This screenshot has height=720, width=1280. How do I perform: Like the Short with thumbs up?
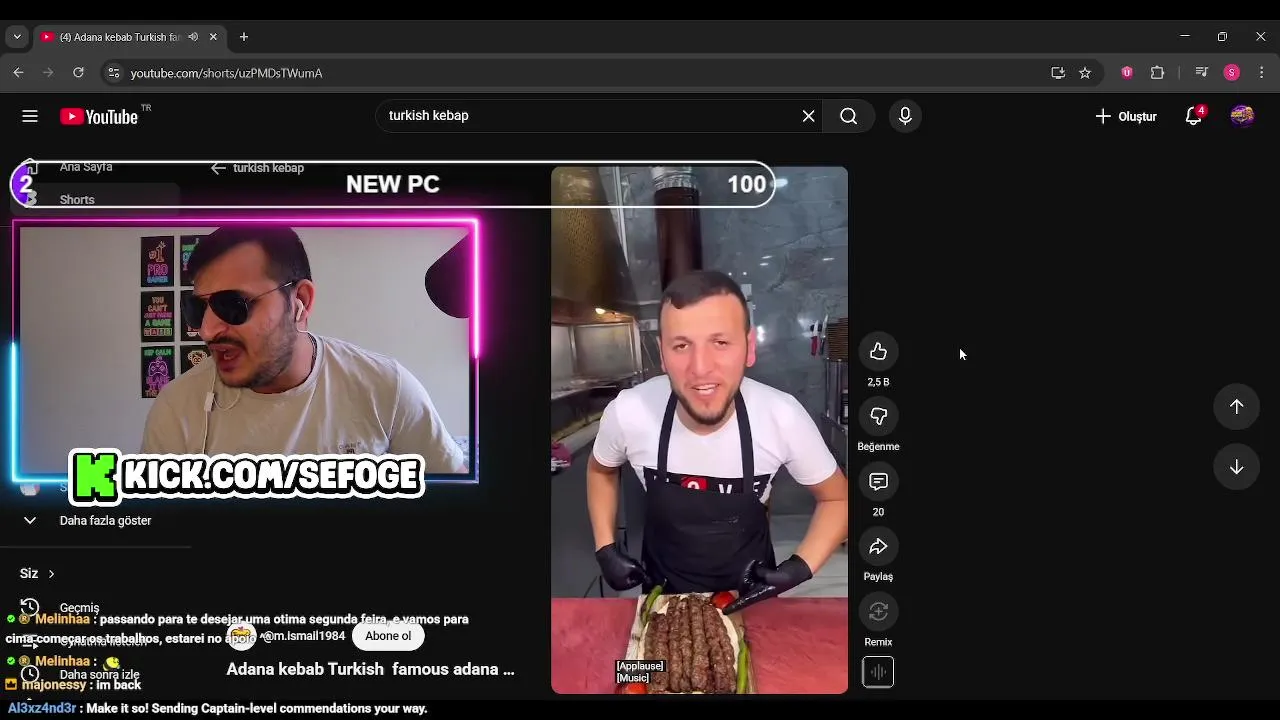[878, 351]
